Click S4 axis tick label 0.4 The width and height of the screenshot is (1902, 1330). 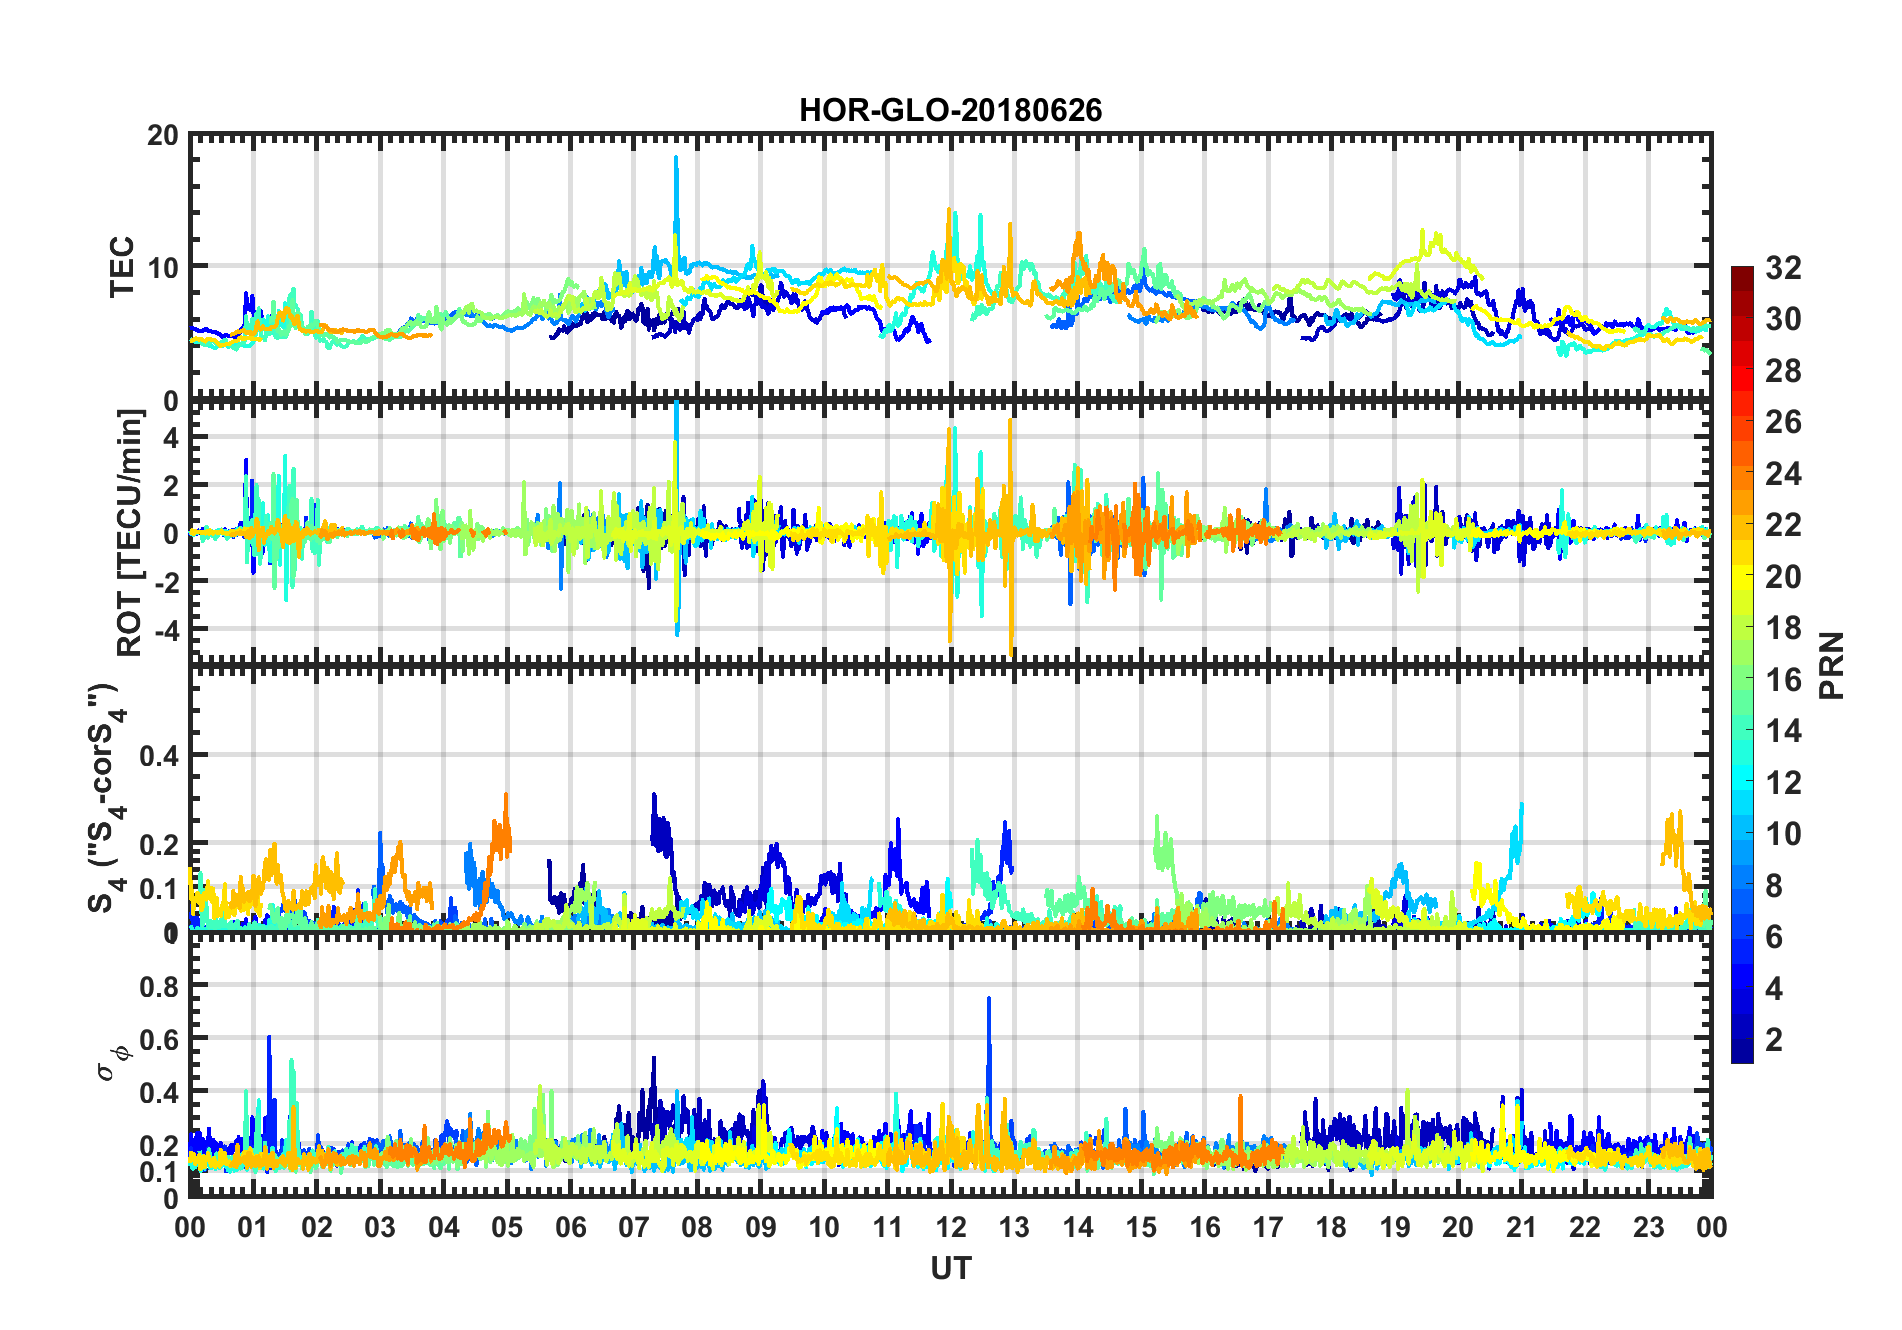(160, 755)
